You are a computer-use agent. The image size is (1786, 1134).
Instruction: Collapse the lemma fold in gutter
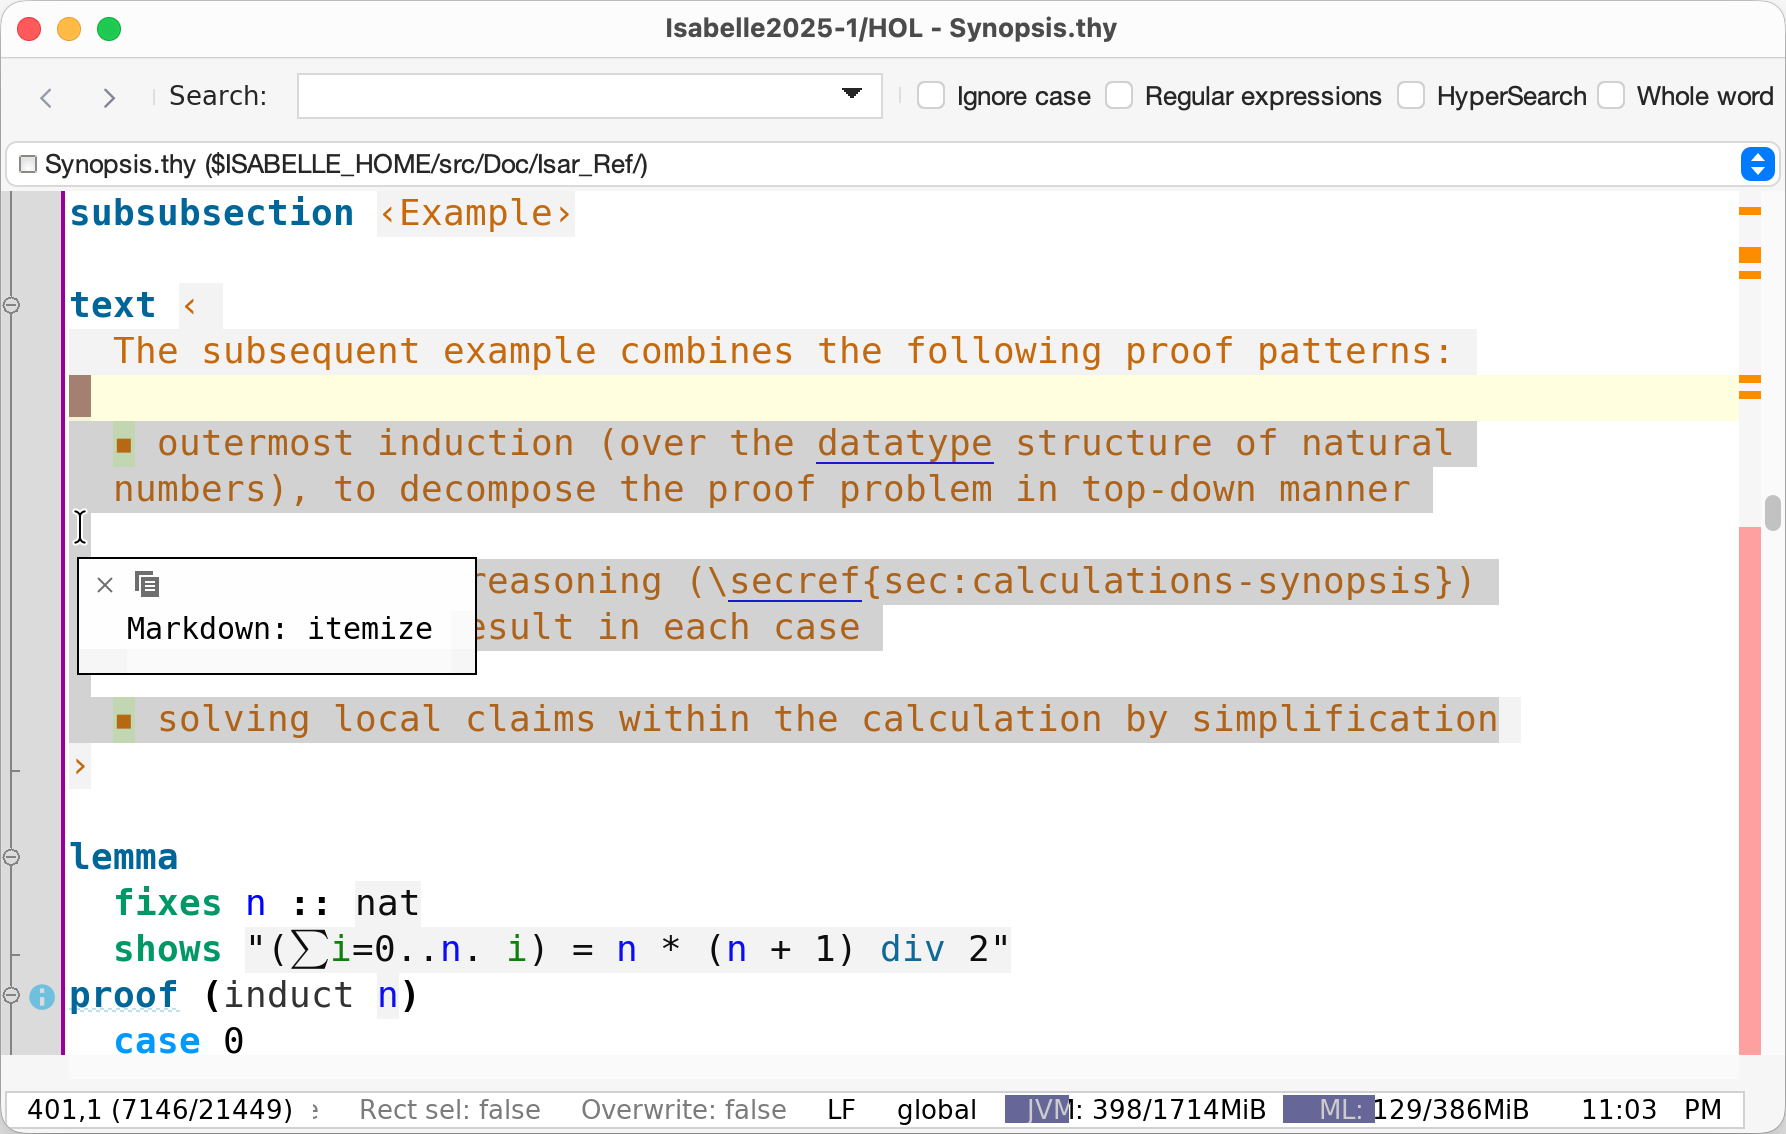[12, 857]
